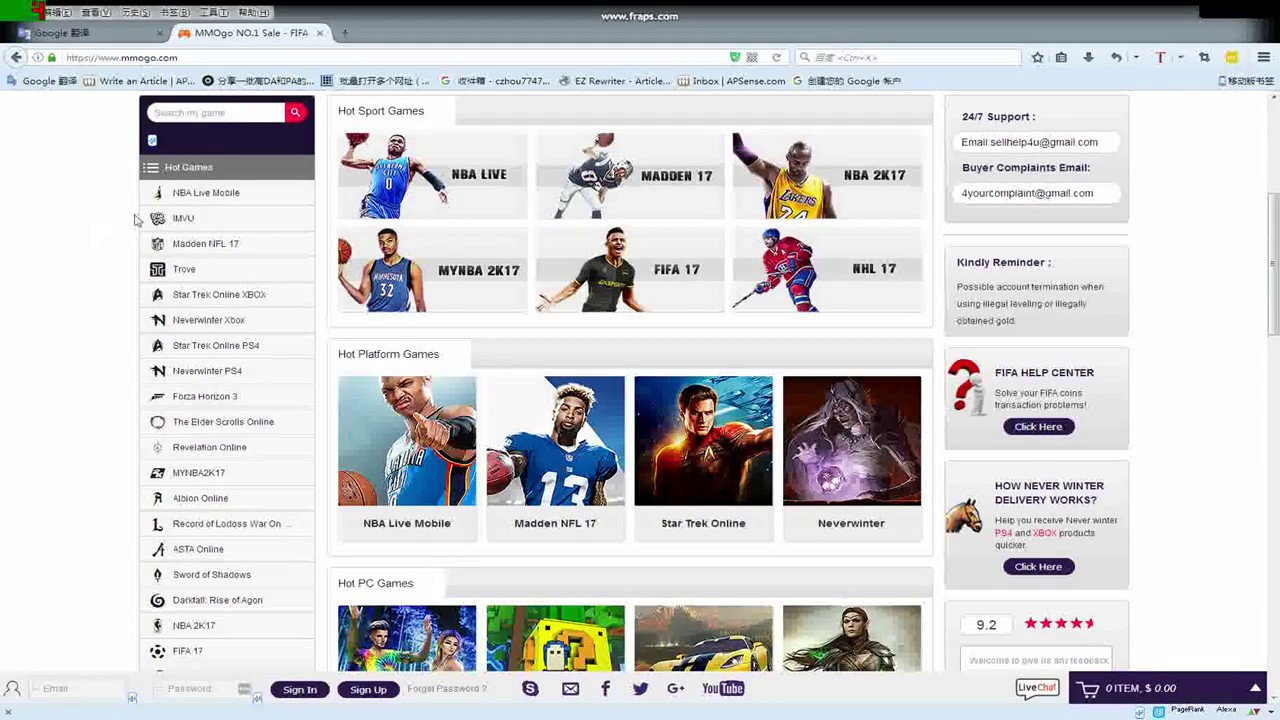Close the MMOgo browser tab
The height and width of the screenshot is (720, 1280).
click(x=320, y=33)
